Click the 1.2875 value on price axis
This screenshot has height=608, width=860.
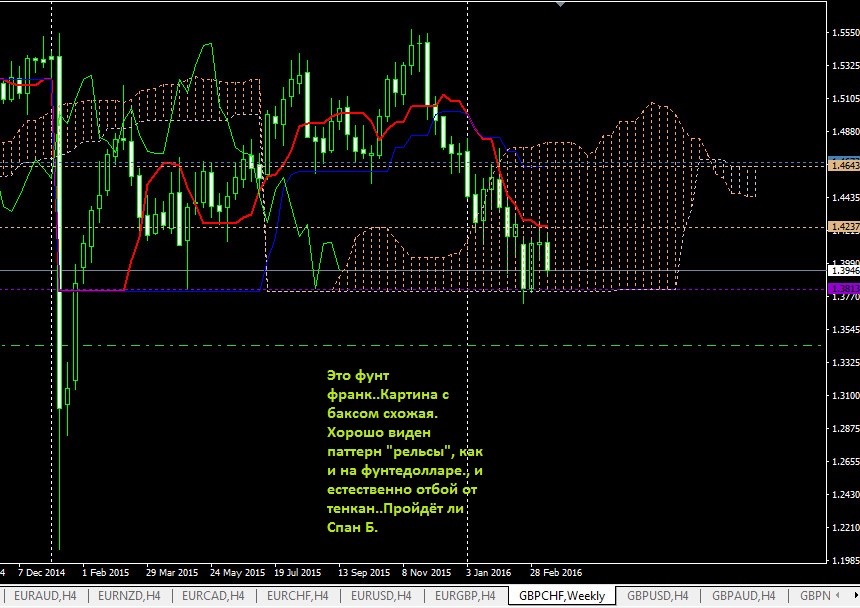tap(846, 428)
